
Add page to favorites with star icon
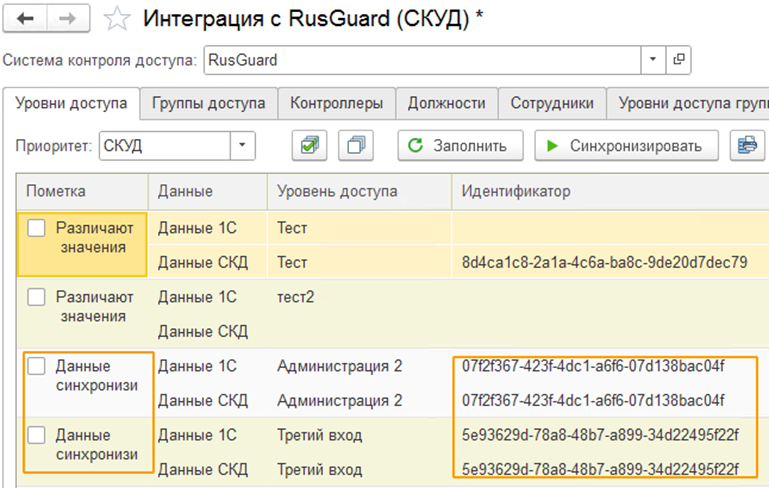point(117,19)
